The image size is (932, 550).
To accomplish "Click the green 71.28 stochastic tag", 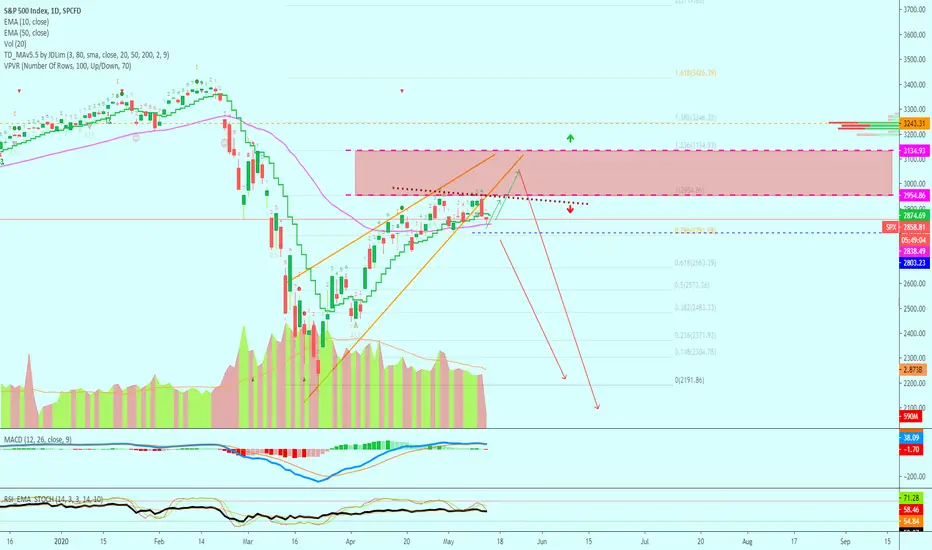I will coord(911,498).
